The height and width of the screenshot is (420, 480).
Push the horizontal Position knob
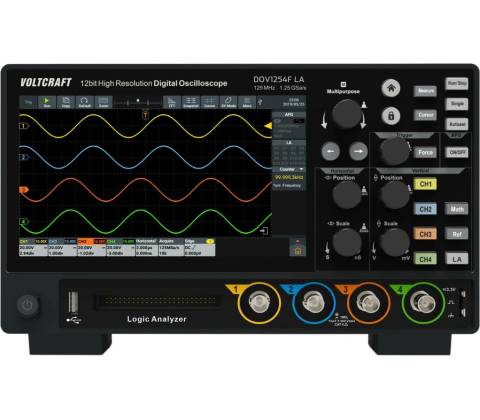(346, 195)
